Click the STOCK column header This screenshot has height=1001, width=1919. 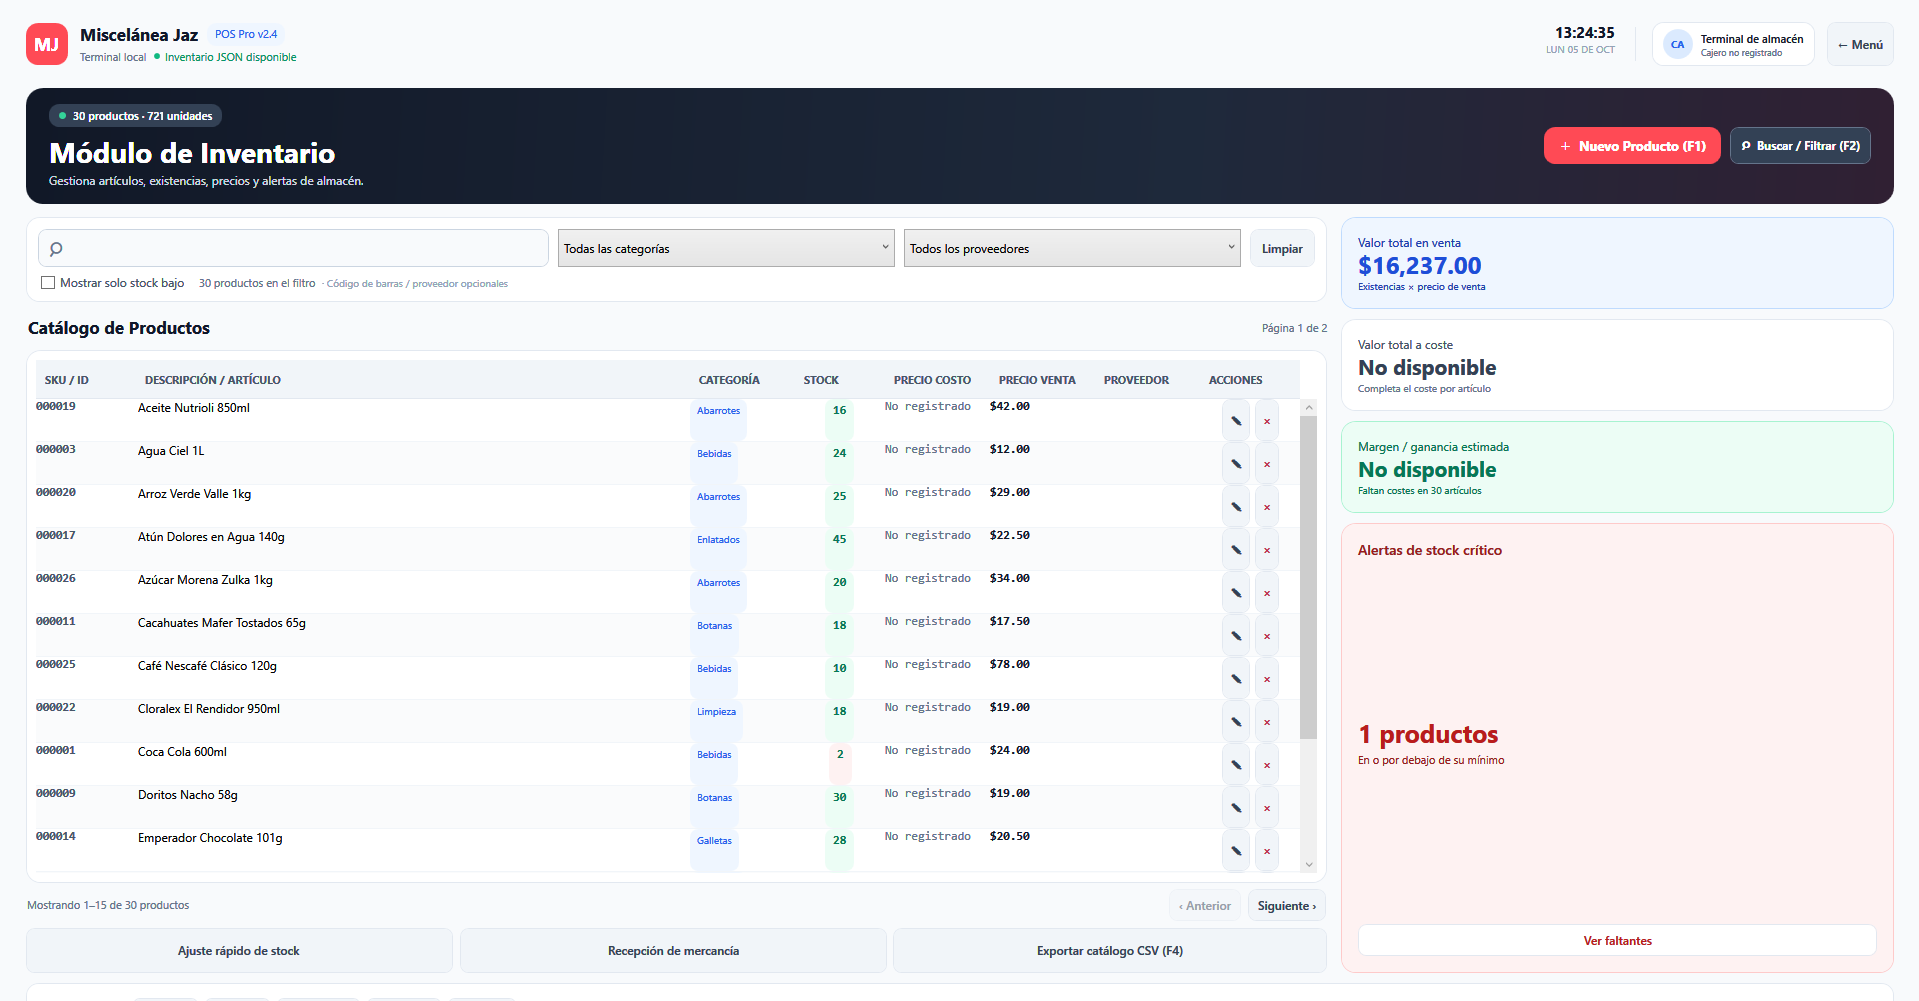click(x=821, y=380)
